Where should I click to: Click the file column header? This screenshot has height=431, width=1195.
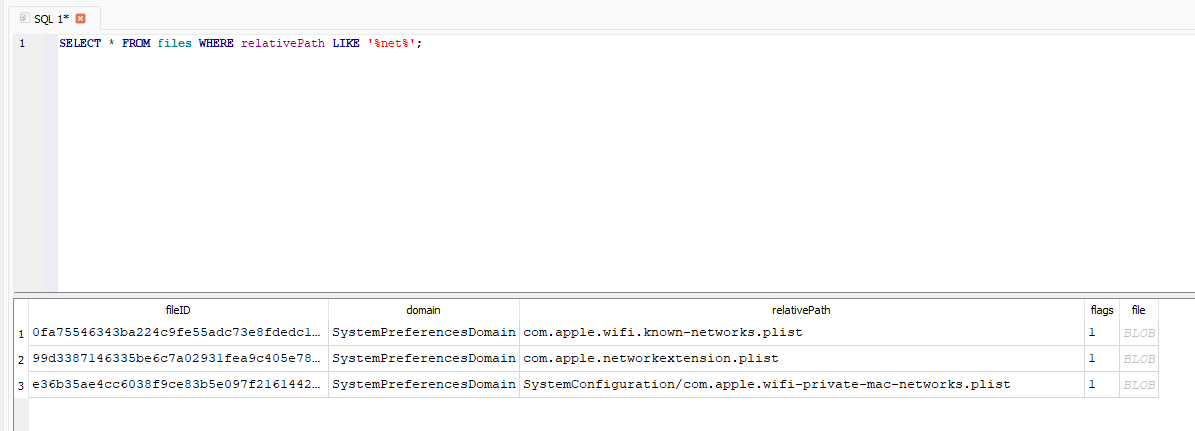click(x=1138, y=310)
